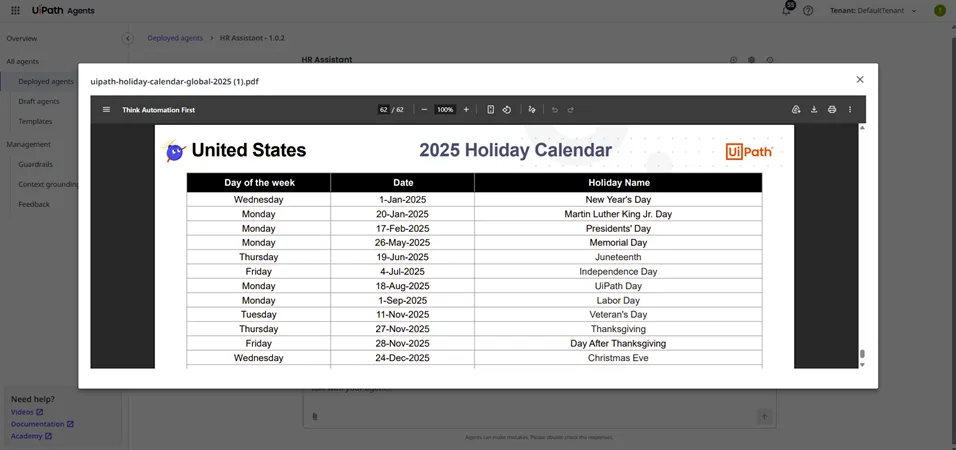Open the UiPath app launcher grid
Image resolution: width=956 pixels, height=450 pixels.
pos(15,11)
